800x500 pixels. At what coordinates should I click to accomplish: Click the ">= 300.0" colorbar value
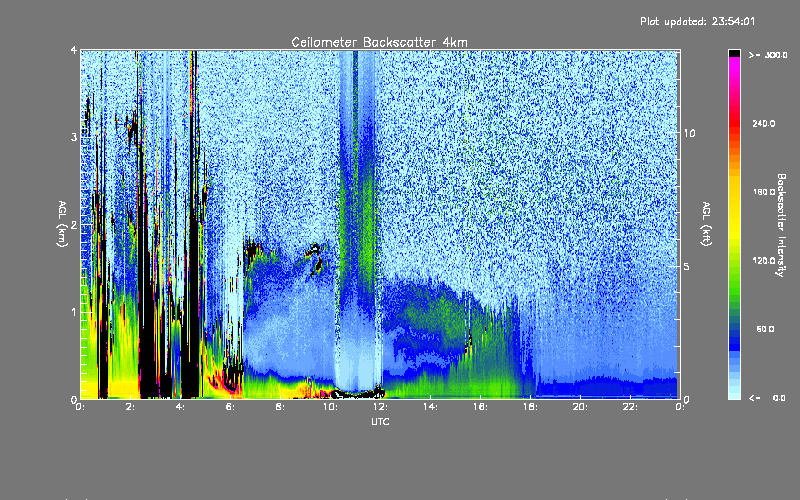click(768, 55)
